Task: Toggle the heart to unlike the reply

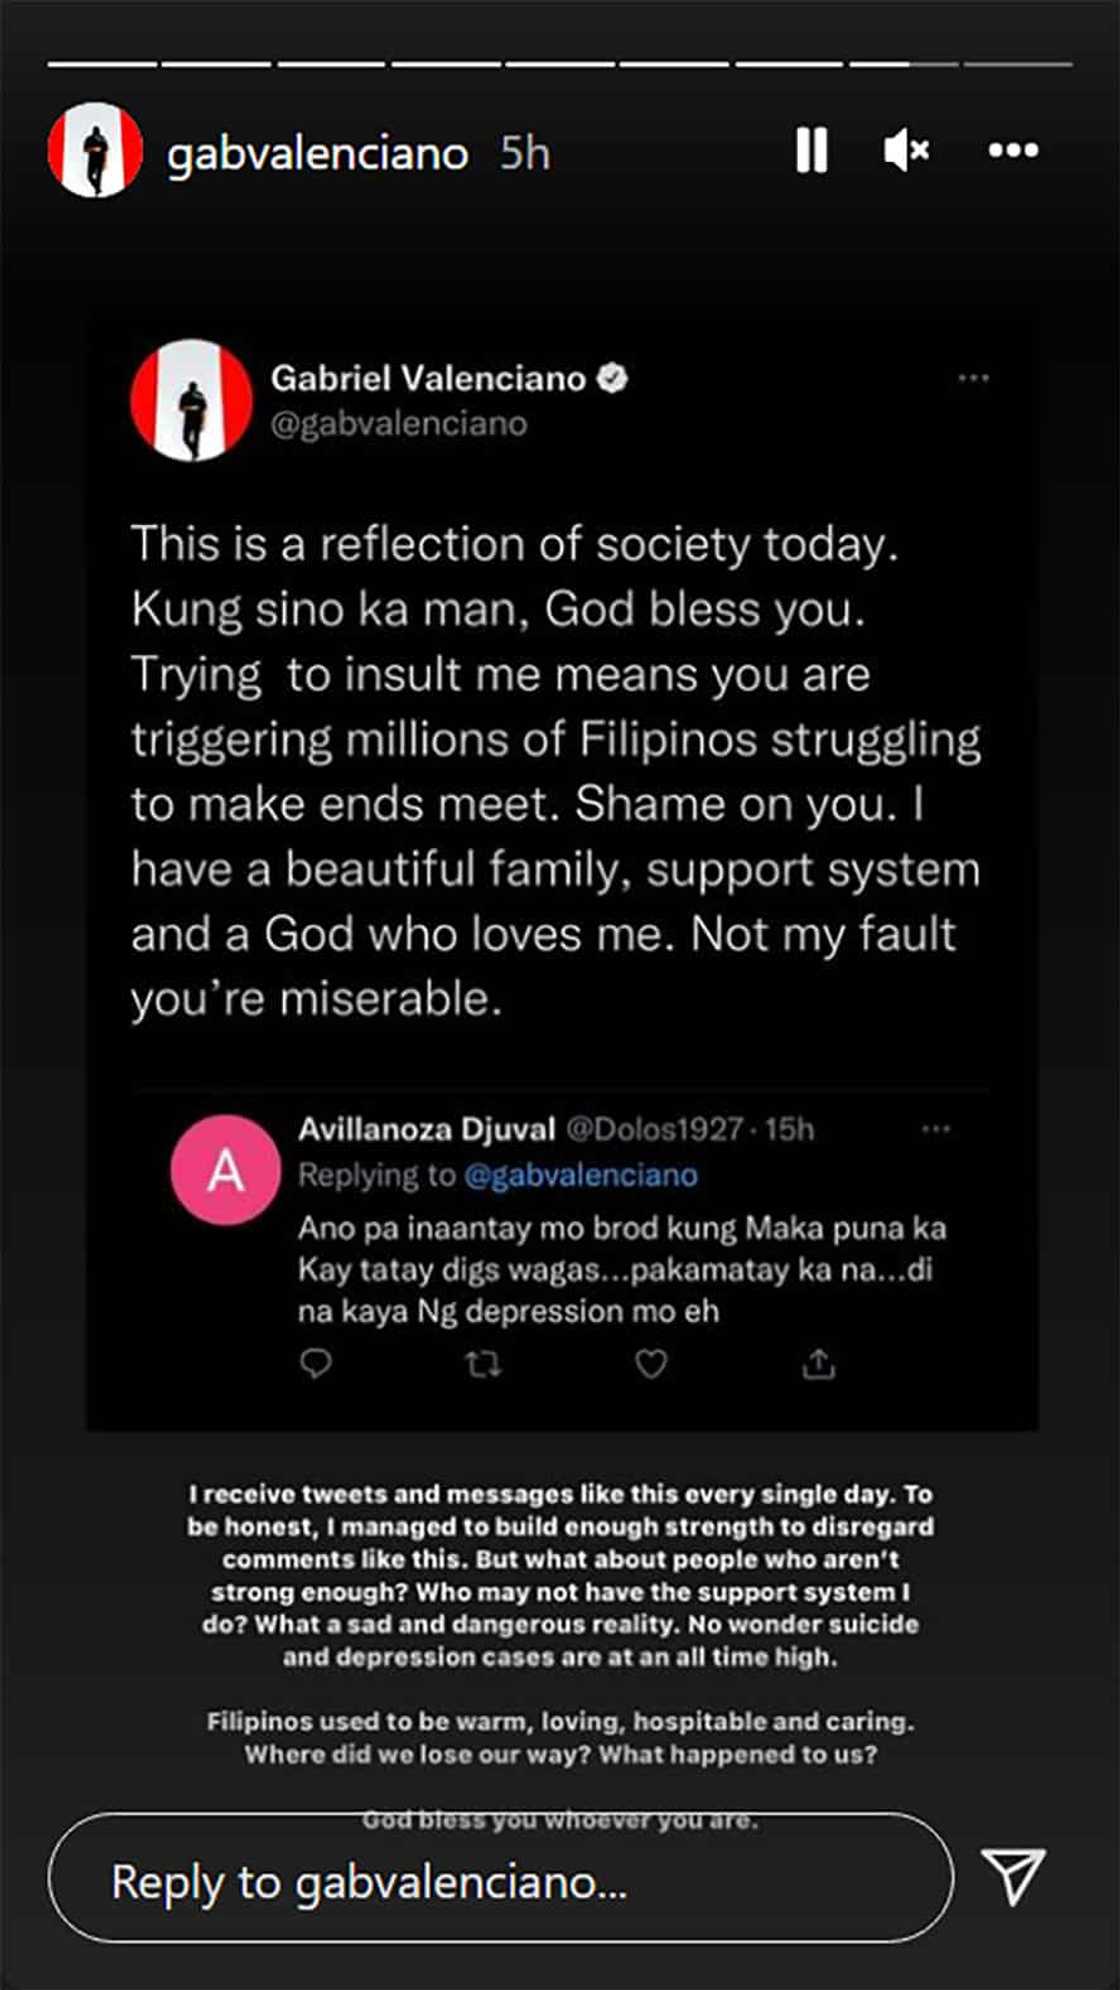Action: coord(652,1363)
